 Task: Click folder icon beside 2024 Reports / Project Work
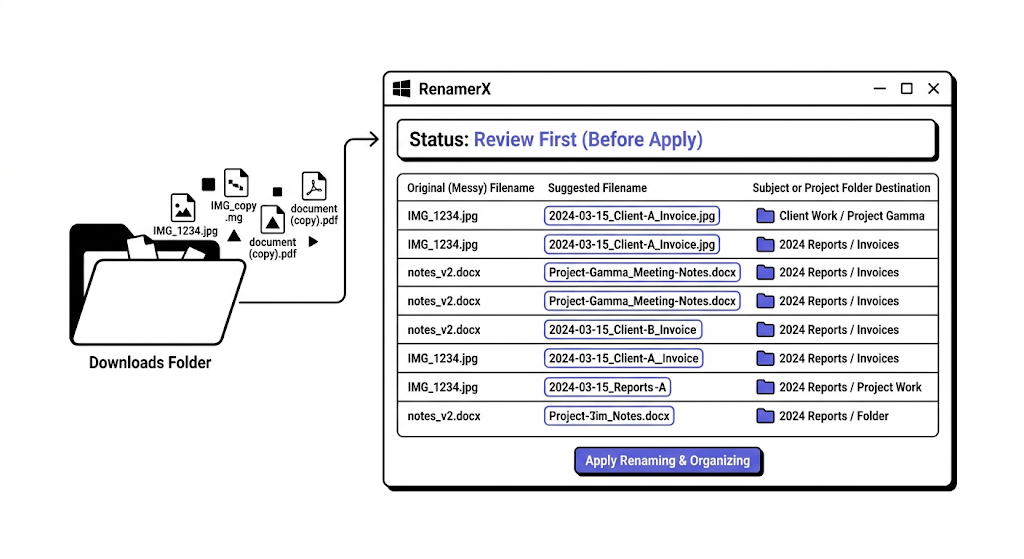(765, 387)
